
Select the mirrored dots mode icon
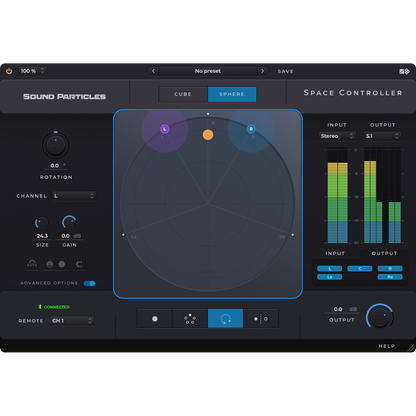[x=261, y=319]
